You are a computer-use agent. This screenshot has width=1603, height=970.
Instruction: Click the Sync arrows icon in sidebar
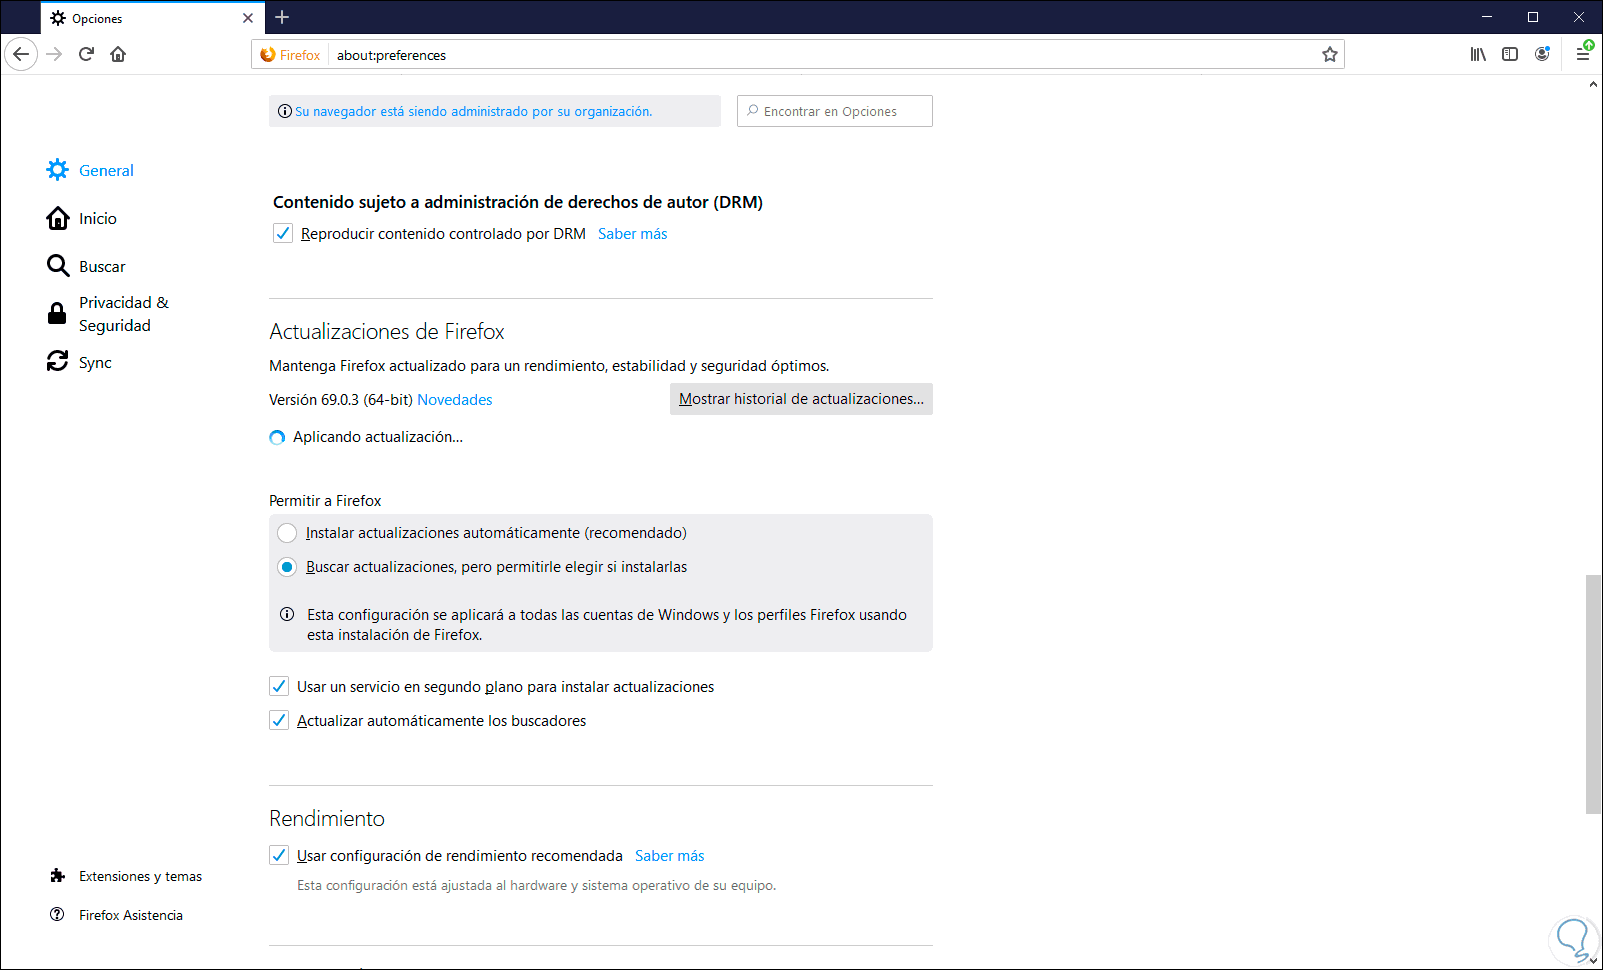(x=58, y=361)
